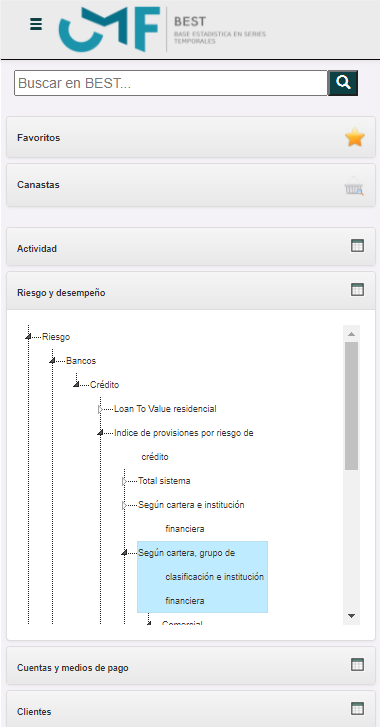Open the Clientes accordion section
This screenshot has width=380, height=727.
(191, 709)
